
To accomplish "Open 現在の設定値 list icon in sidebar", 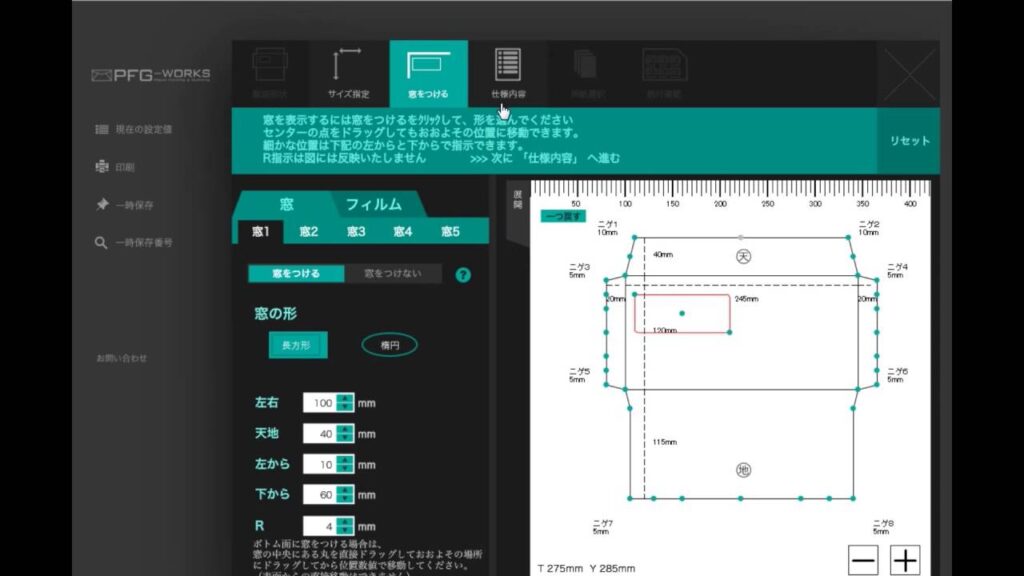I will pos(102,129).
